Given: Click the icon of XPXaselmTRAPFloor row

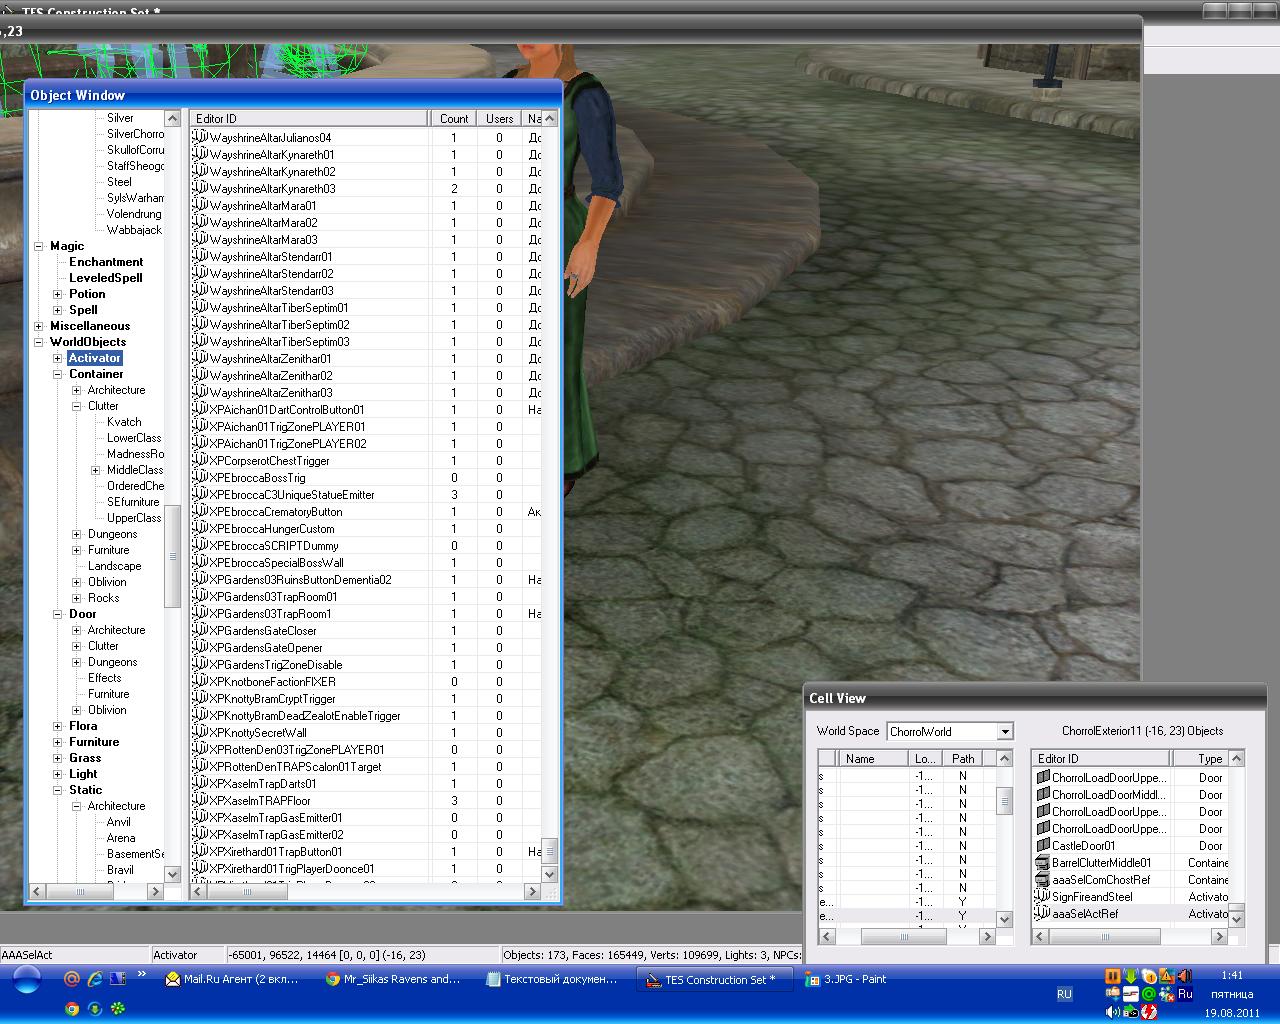Looking at the screenshot, I should click(x=200, y=801).
